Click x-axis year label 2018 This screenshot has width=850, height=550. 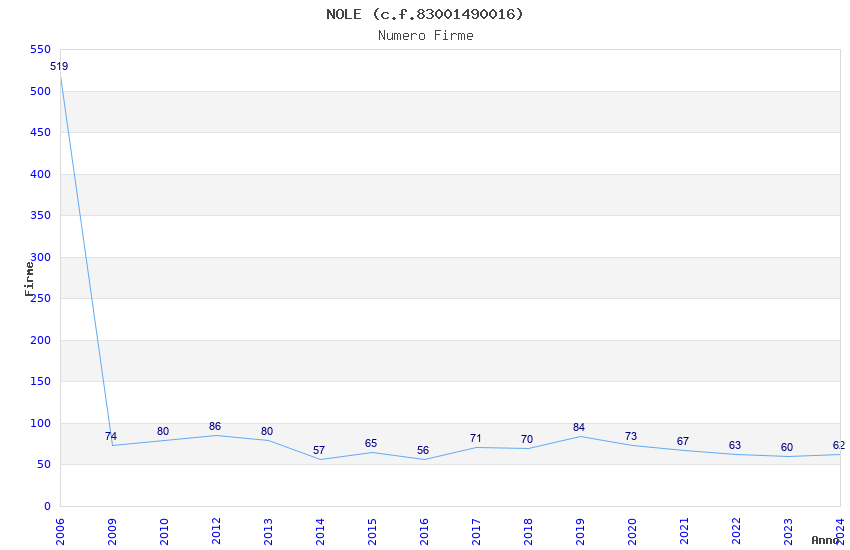pyautogui.click(x=529, y=532)
